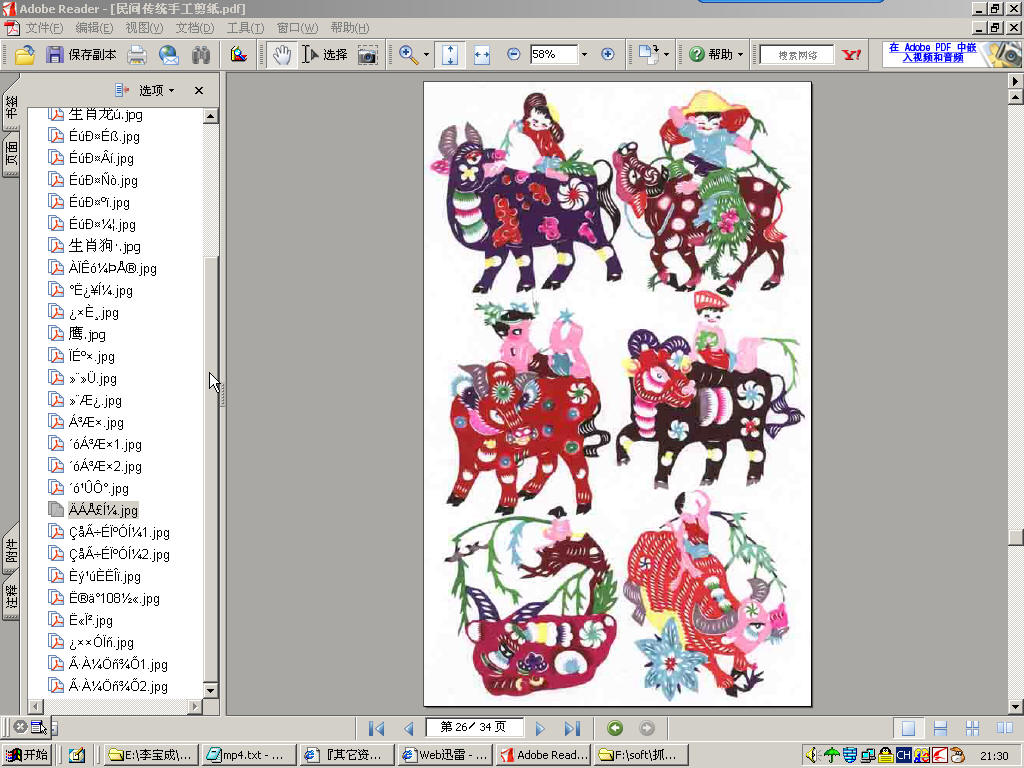Open the Attachments side tab
This screenshot has height=768, width=1024.
tap(11, 551)
